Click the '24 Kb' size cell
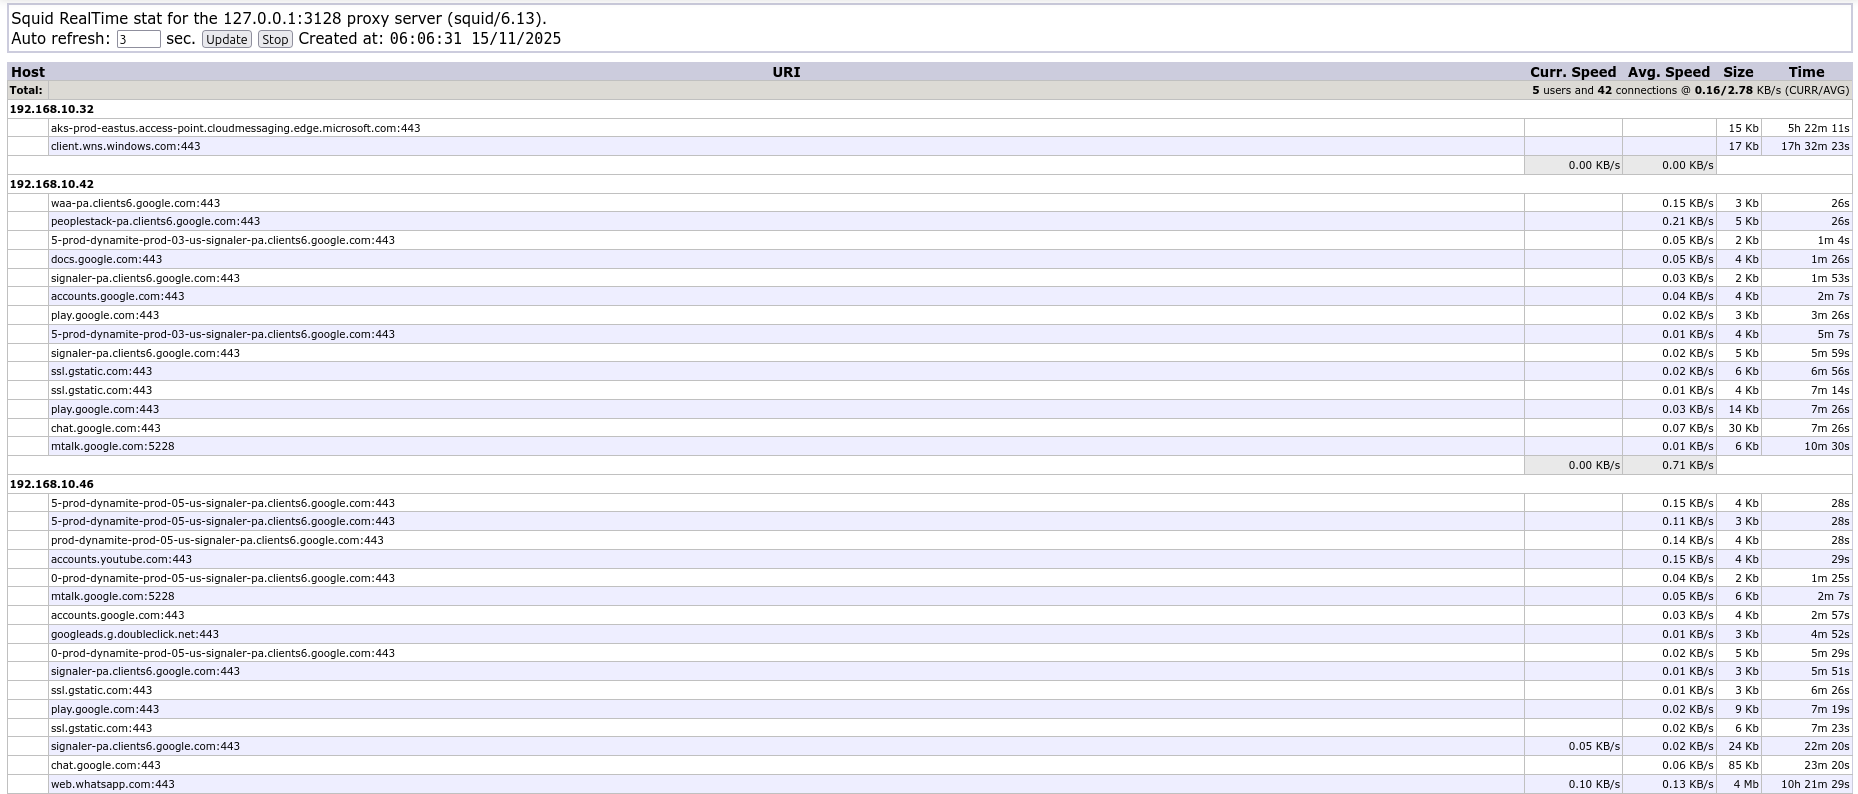This screenshot has width=1858, height=794. click(x=1738, y=746)
